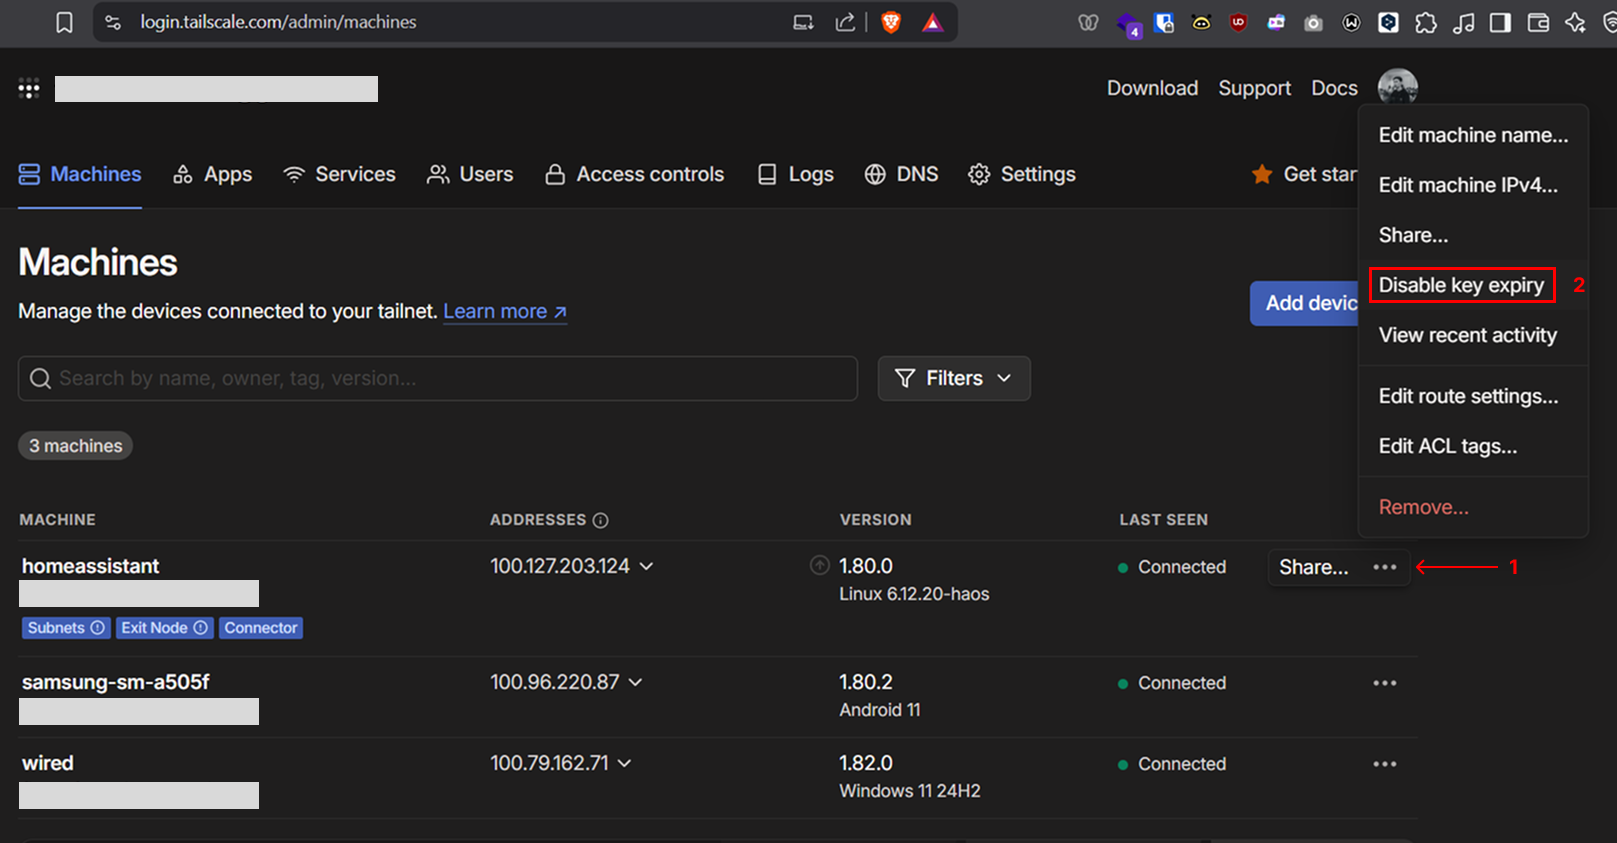1617x843 pixels.
Task: Select Disable key expiry menu option
Action: 1461,285
